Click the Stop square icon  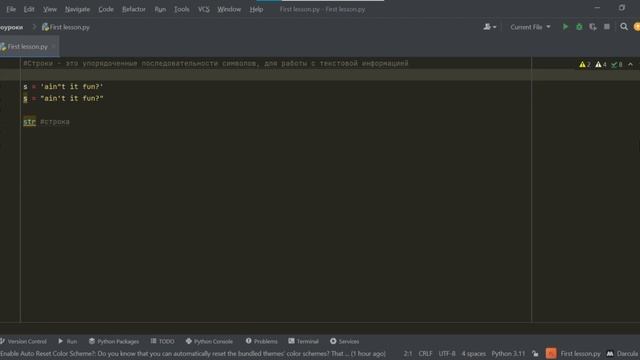[x=607, y=27]
